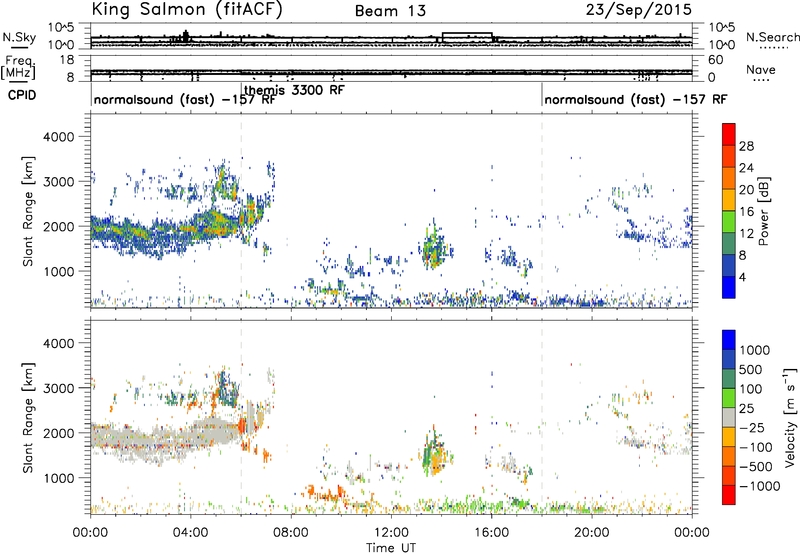Click the Nave legend label
Image resolution: width=800 pixels, height=554 pixels.
pos(761,69)
